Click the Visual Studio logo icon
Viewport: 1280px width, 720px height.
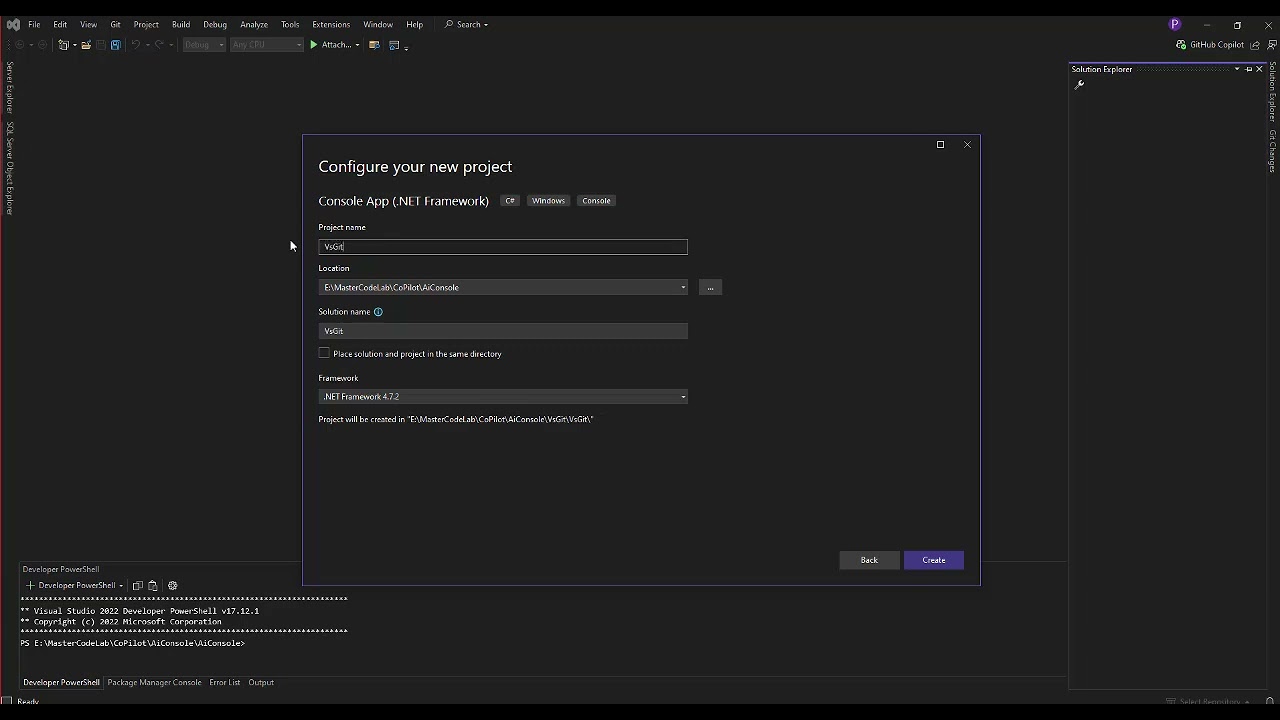[x=13, y=24]
